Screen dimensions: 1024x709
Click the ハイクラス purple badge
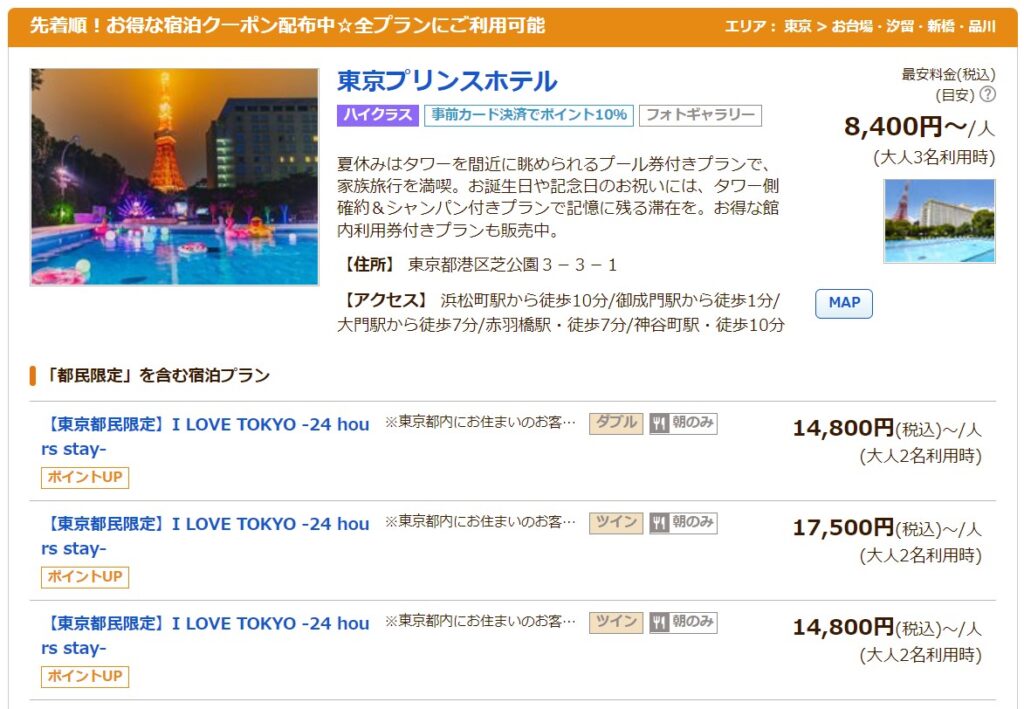click(x=377, y=115)
